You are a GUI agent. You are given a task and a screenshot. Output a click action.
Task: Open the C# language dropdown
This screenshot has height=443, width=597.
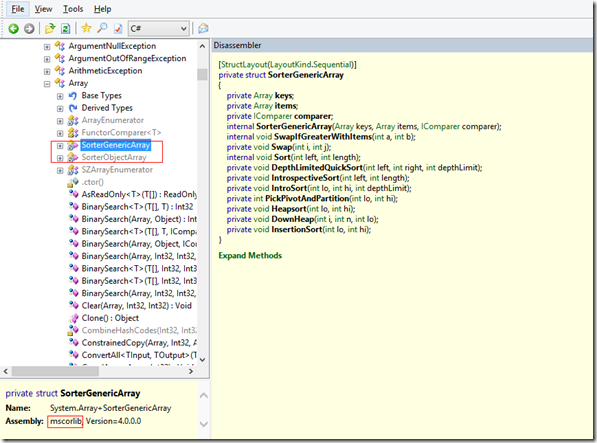[x=158, y=29]
